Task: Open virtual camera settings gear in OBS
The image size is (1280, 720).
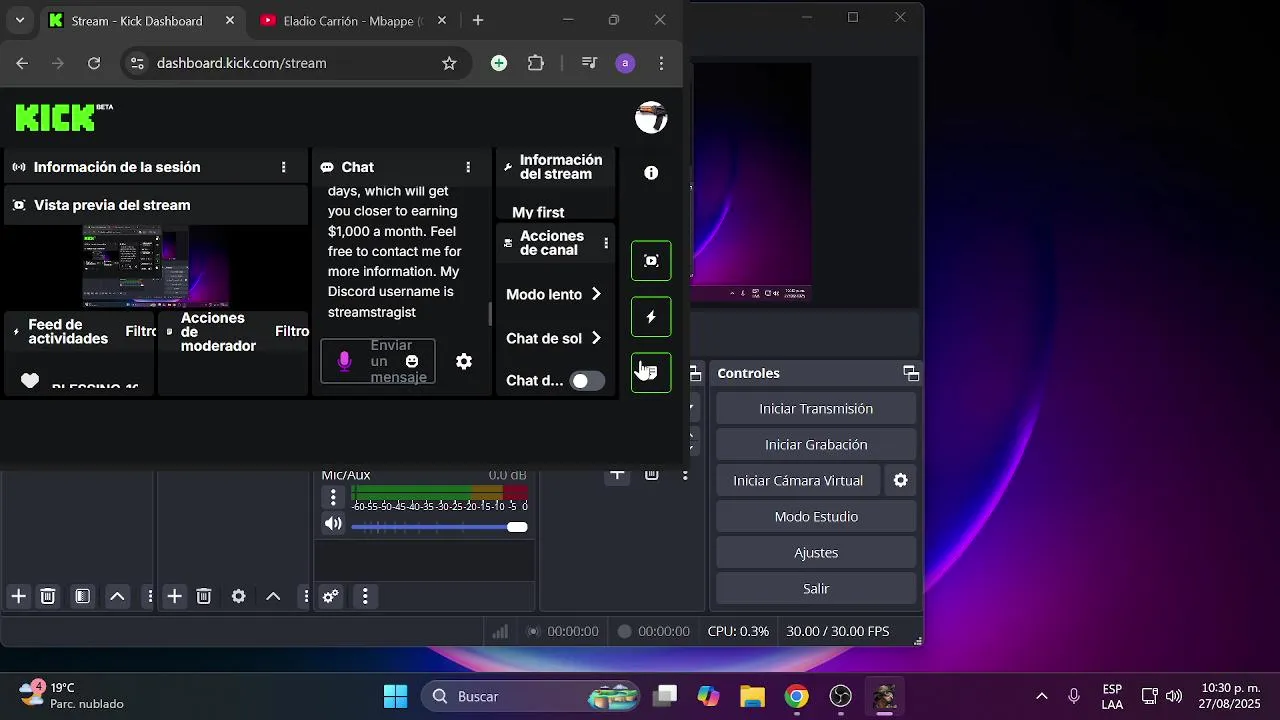Action: coord(901,481)
